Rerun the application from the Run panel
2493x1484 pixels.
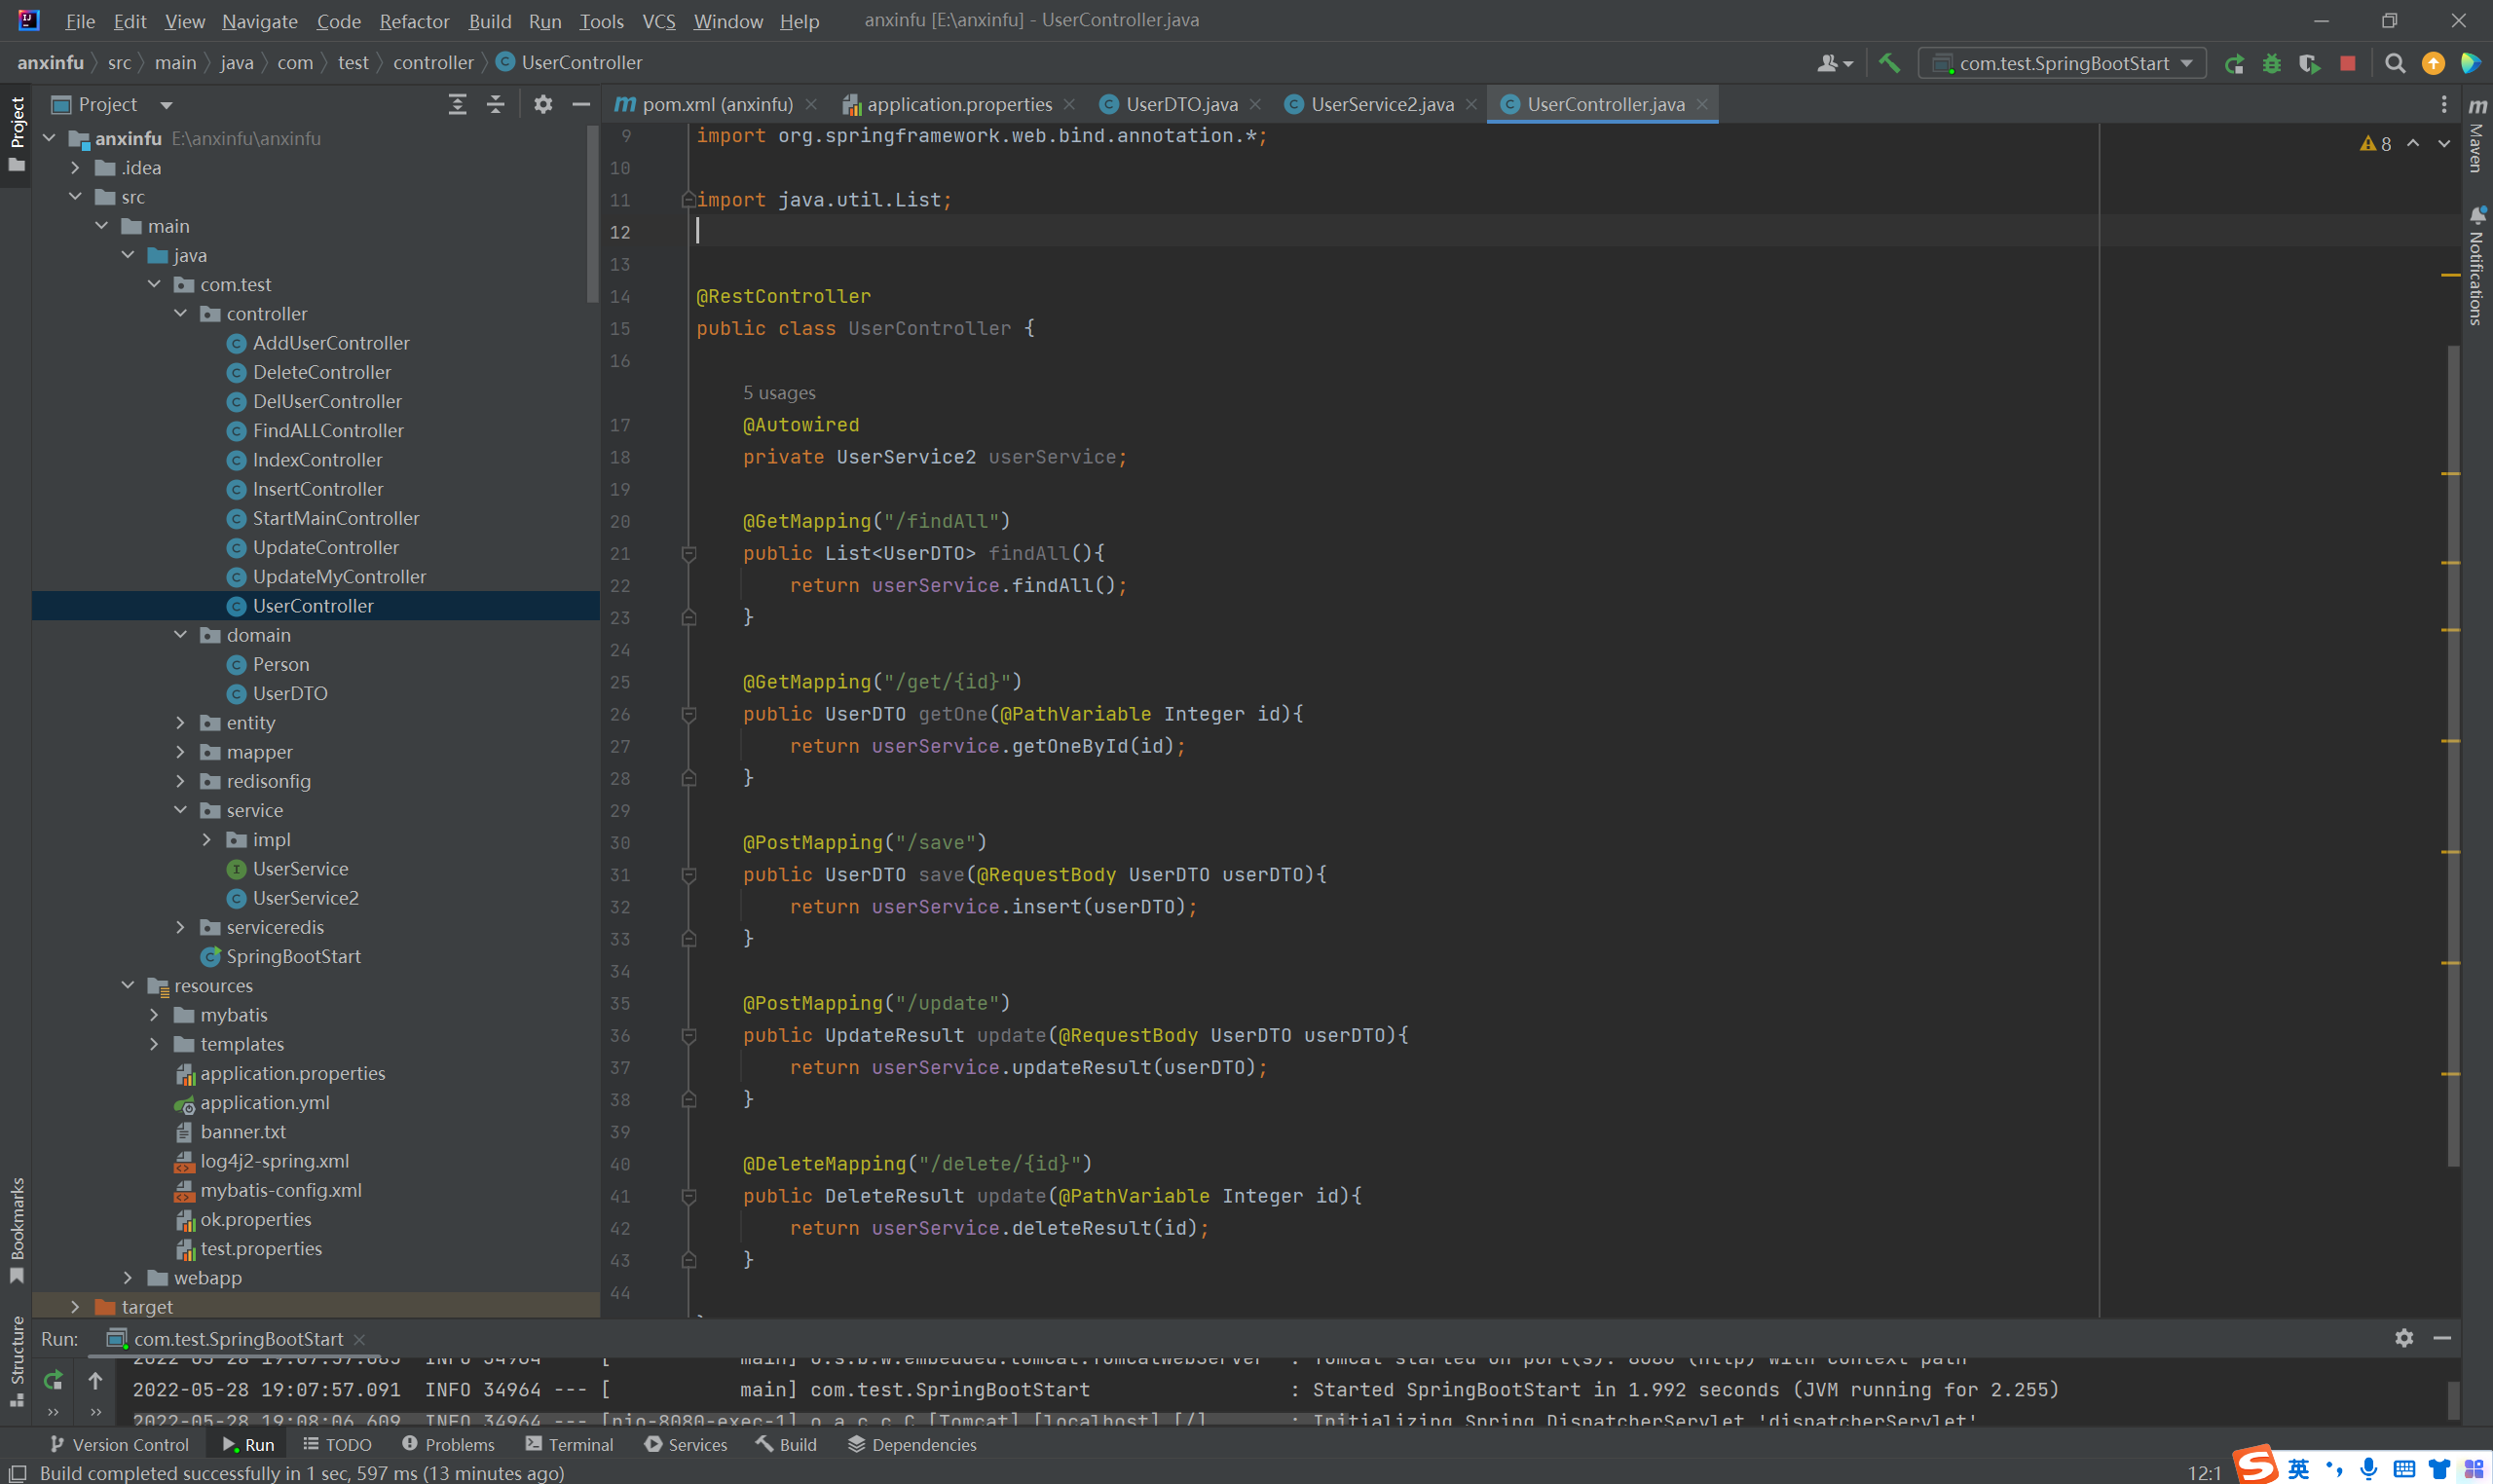53,1380
